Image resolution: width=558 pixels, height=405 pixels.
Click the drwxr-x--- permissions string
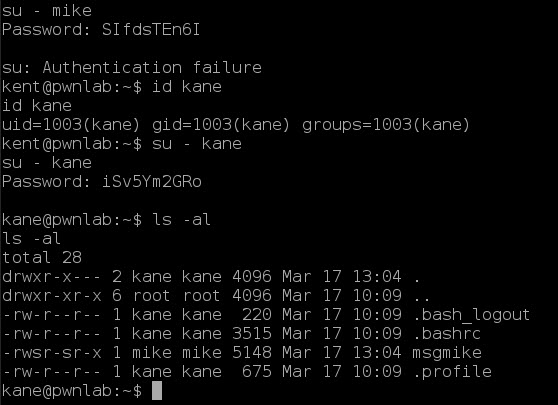pyautogui.click(x=52, y=277)
